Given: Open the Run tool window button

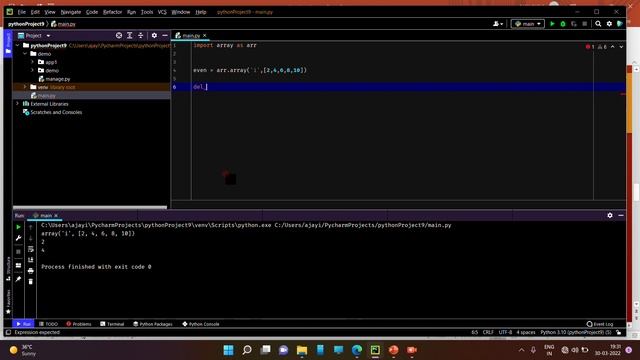Looking at the screenshot, I should [x=23, y=324].
